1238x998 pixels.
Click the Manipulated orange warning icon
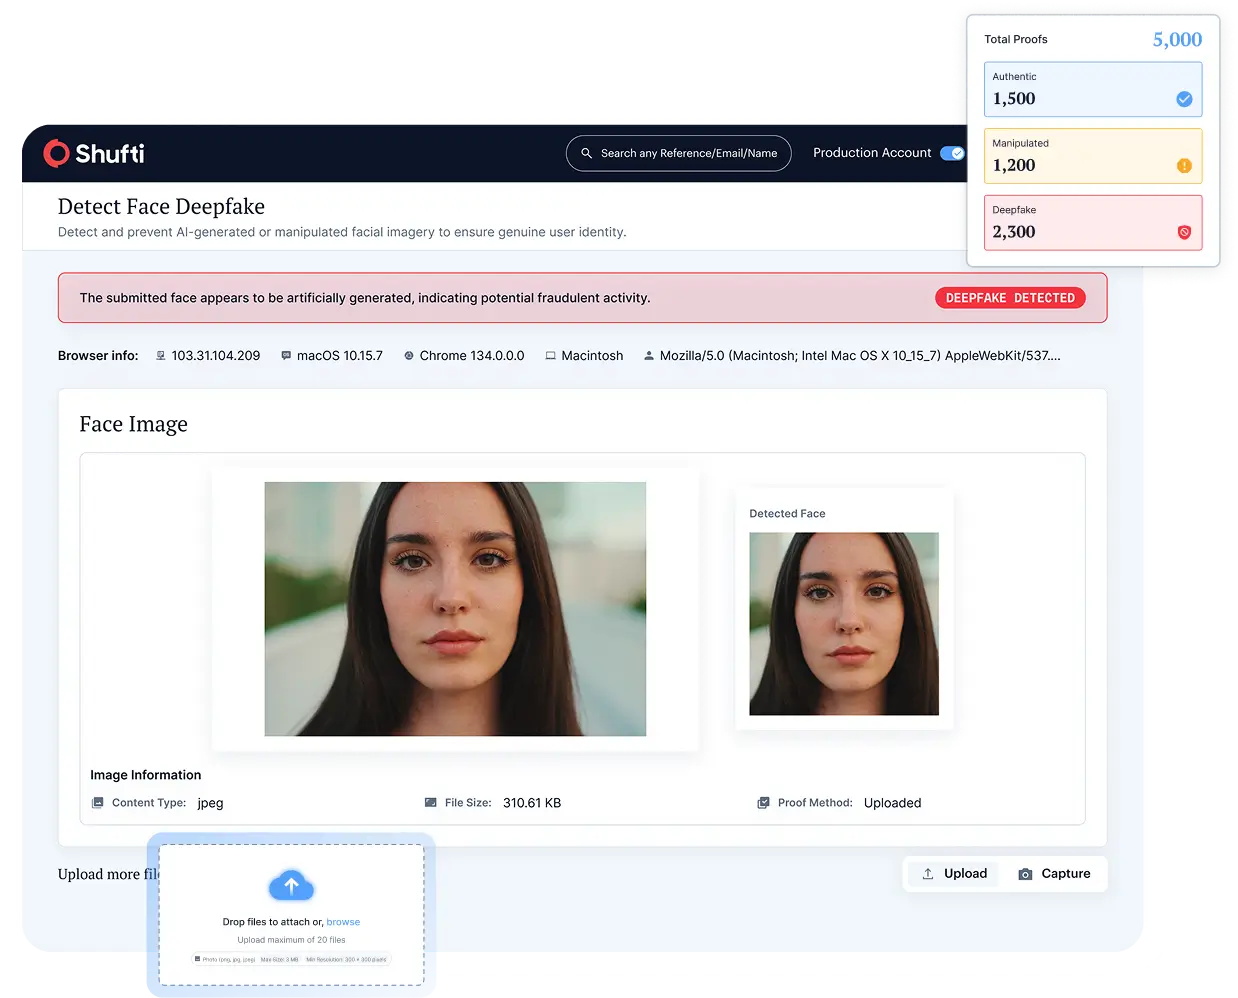[1184, 166]
